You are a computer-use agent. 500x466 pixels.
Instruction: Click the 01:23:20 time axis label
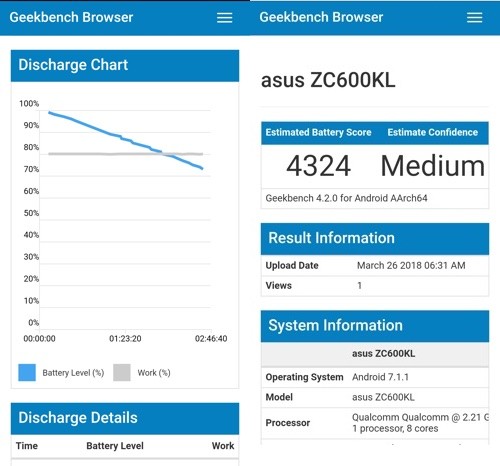coord(125,339)
